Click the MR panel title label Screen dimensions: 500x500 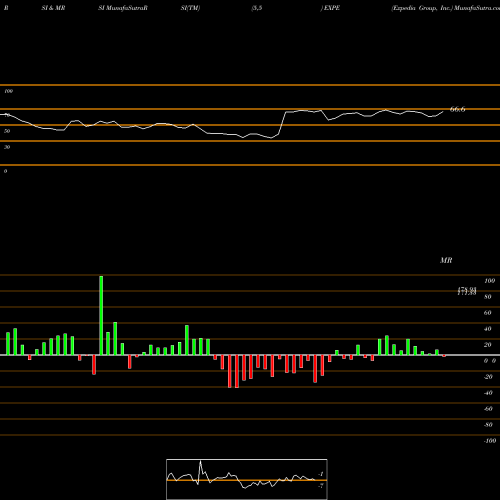coord(446,260)
